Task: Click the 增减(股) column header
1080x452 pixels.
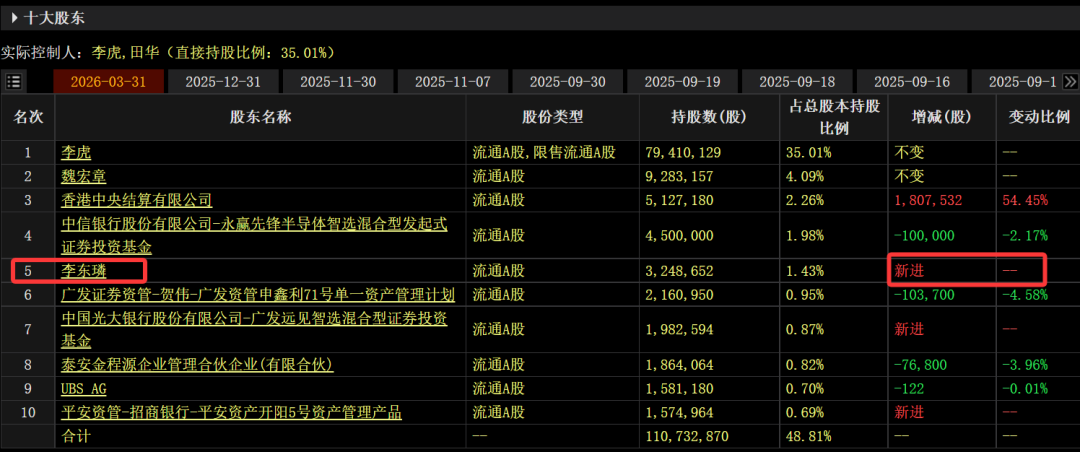Action: point(942,117)
